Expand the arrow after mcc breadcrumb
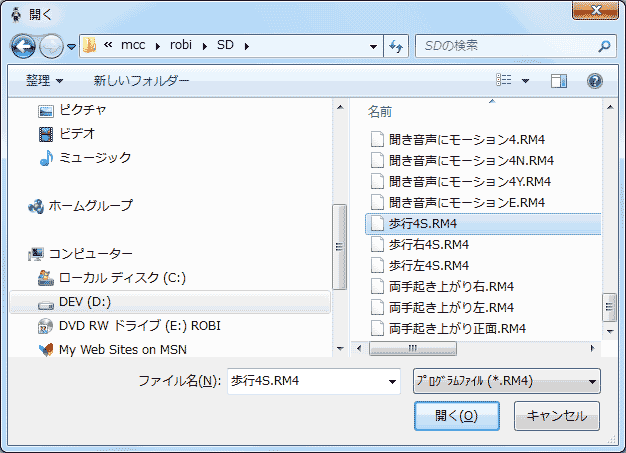Image resolution: width=626 pixels, height=453 pixels. pyautogui.click(x=158, y=46)
